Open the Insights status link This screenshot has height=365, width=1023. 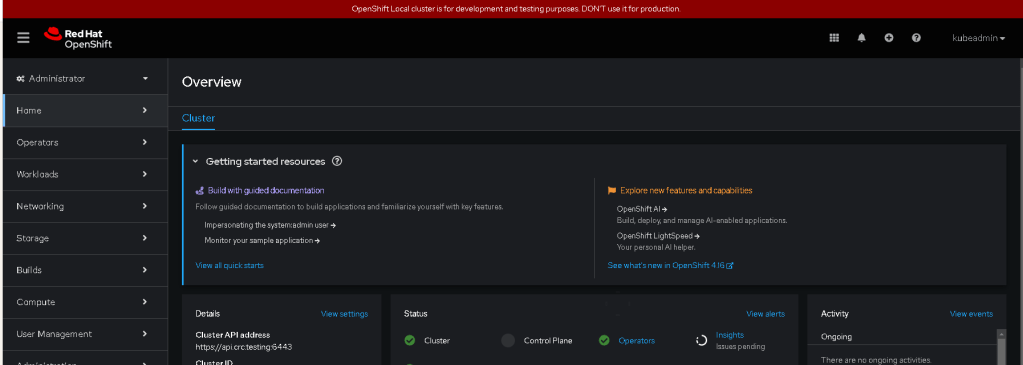730,335
